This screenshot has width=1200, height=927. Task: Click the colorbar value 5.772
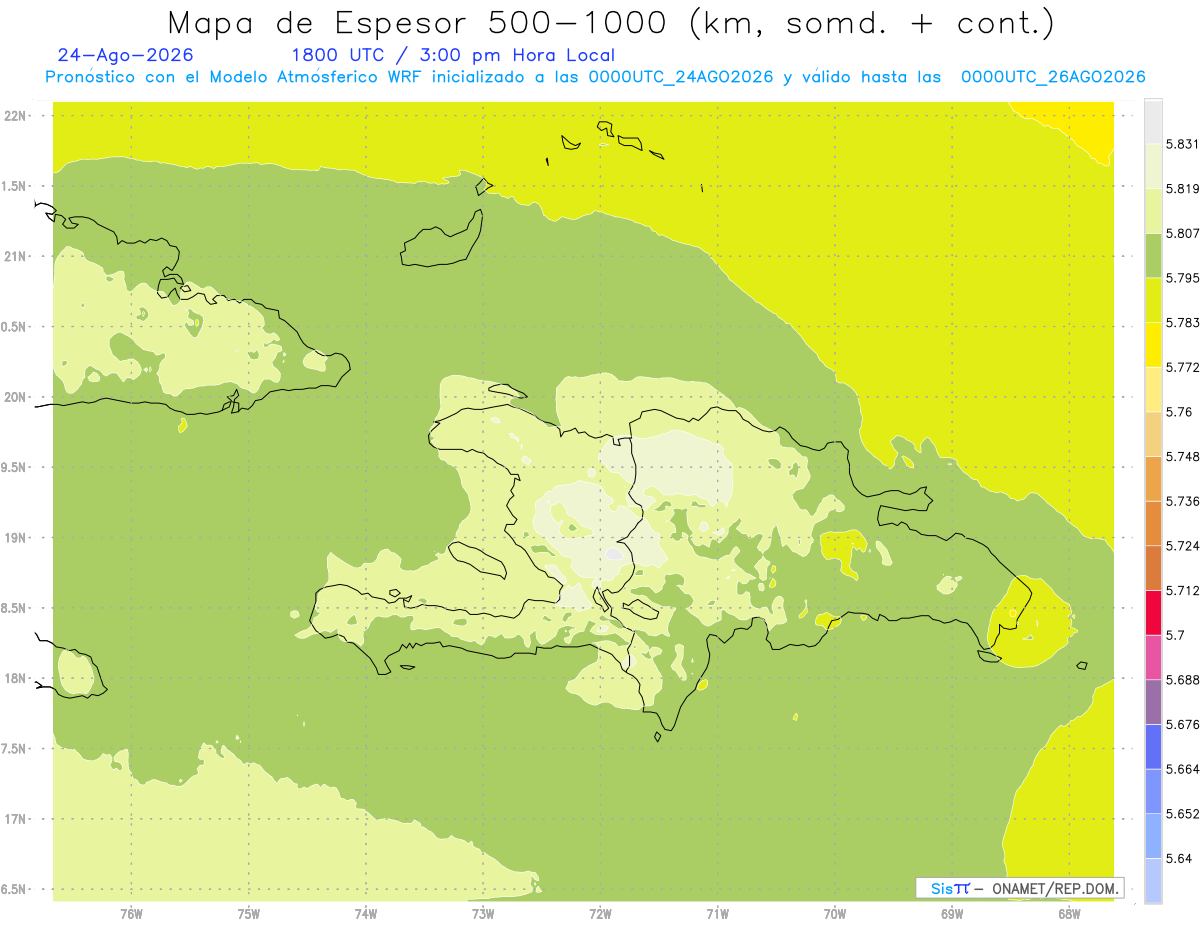pos(1182,367)
